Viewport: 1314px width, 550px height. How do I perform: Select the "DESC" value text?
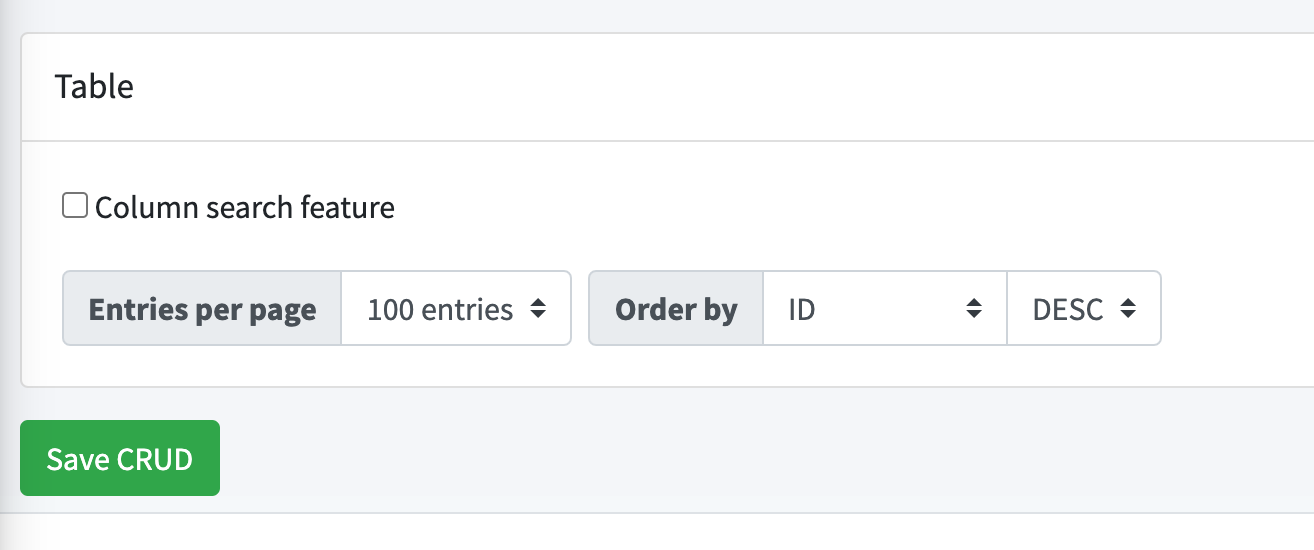coord(1068,309)
